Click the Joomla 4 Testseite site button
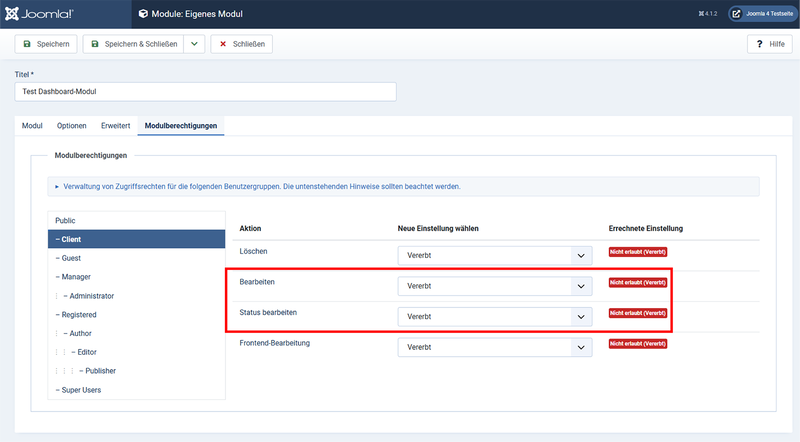The width and height of the screenshot is (800, 442). (762, 14)
